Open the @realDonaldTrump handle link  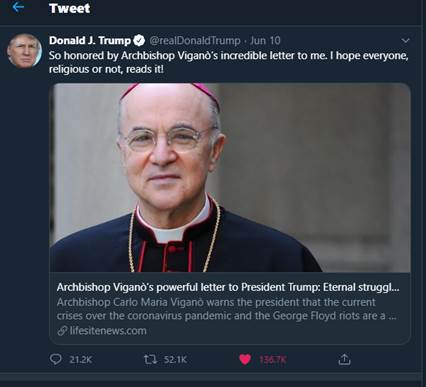coord(195,41)
